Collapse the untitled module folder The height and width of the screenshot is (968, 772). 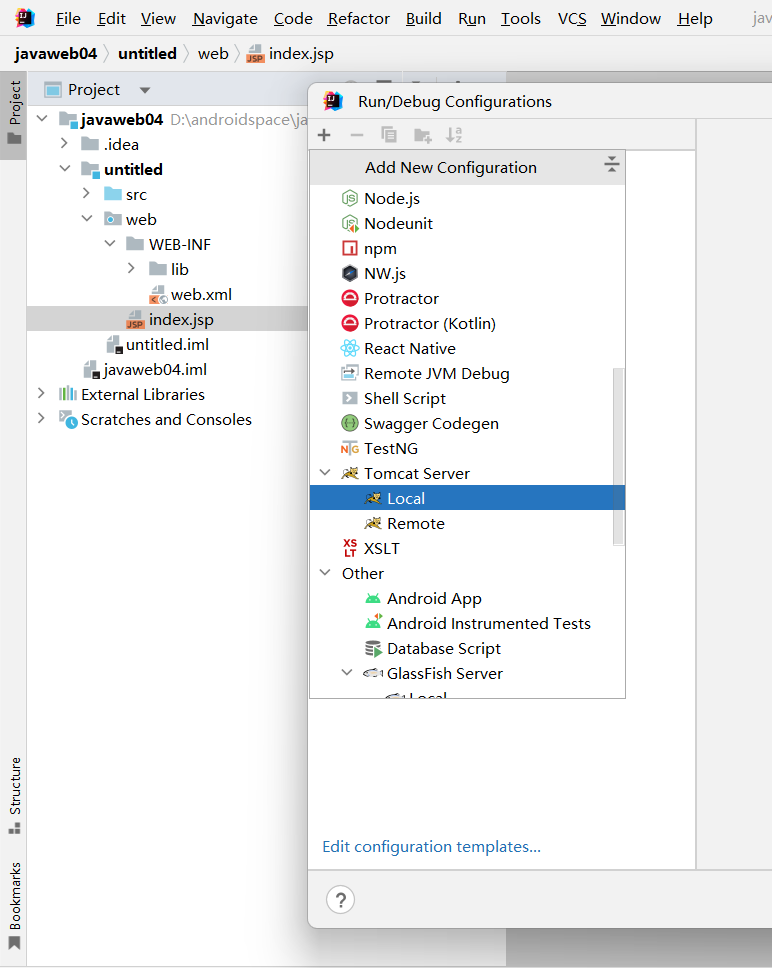64,169
